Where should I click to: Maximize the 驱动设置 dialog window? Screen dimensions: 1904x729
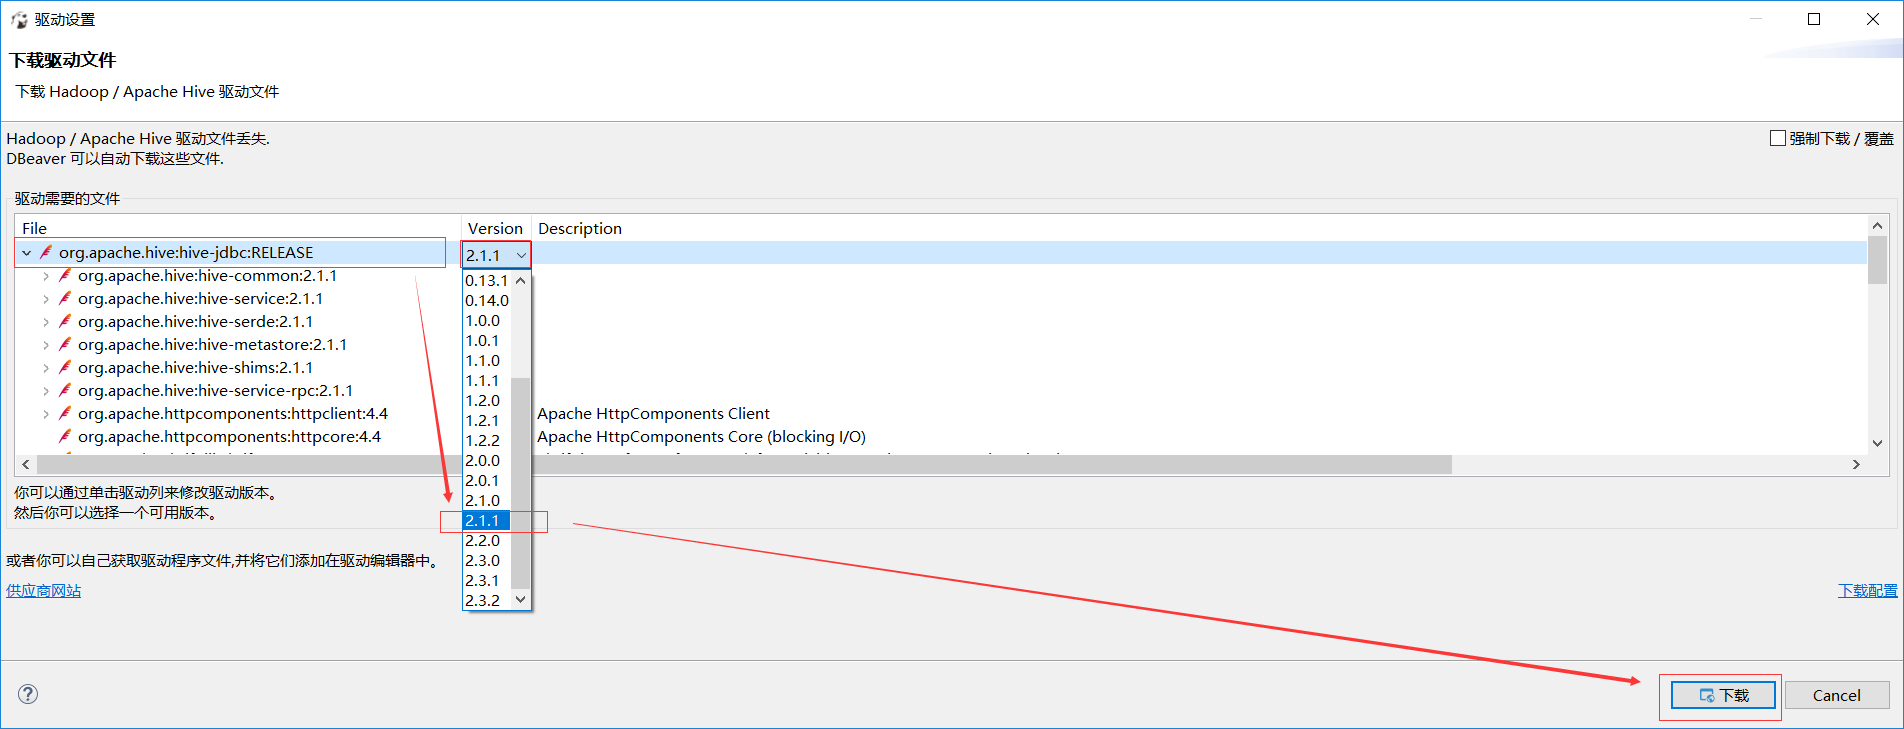coord(1814,19)
